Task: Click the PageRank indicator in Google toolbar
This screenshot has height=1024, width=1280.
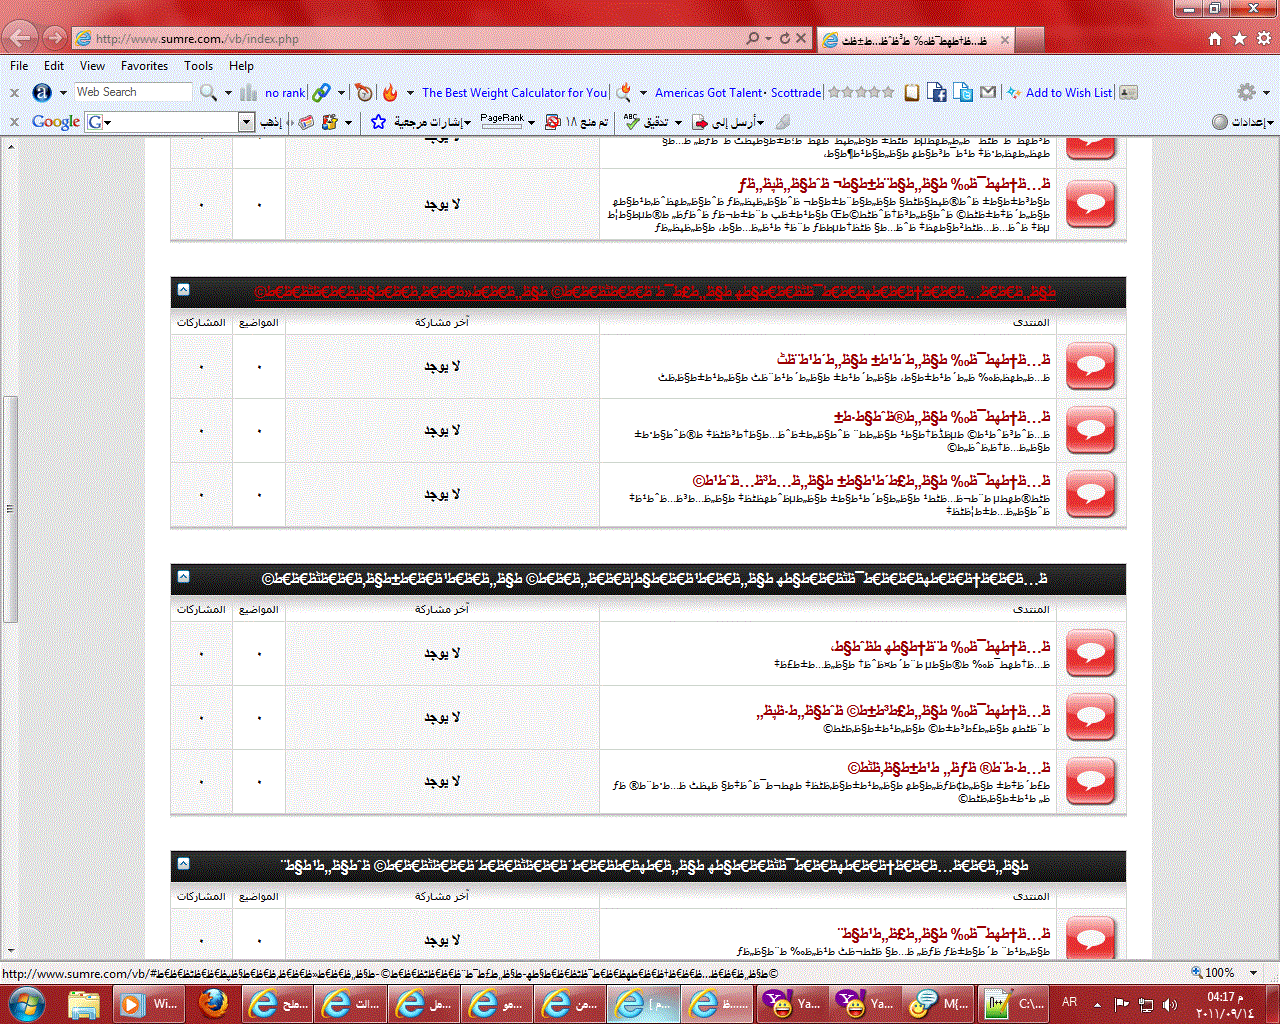Action: click(502, 121)
